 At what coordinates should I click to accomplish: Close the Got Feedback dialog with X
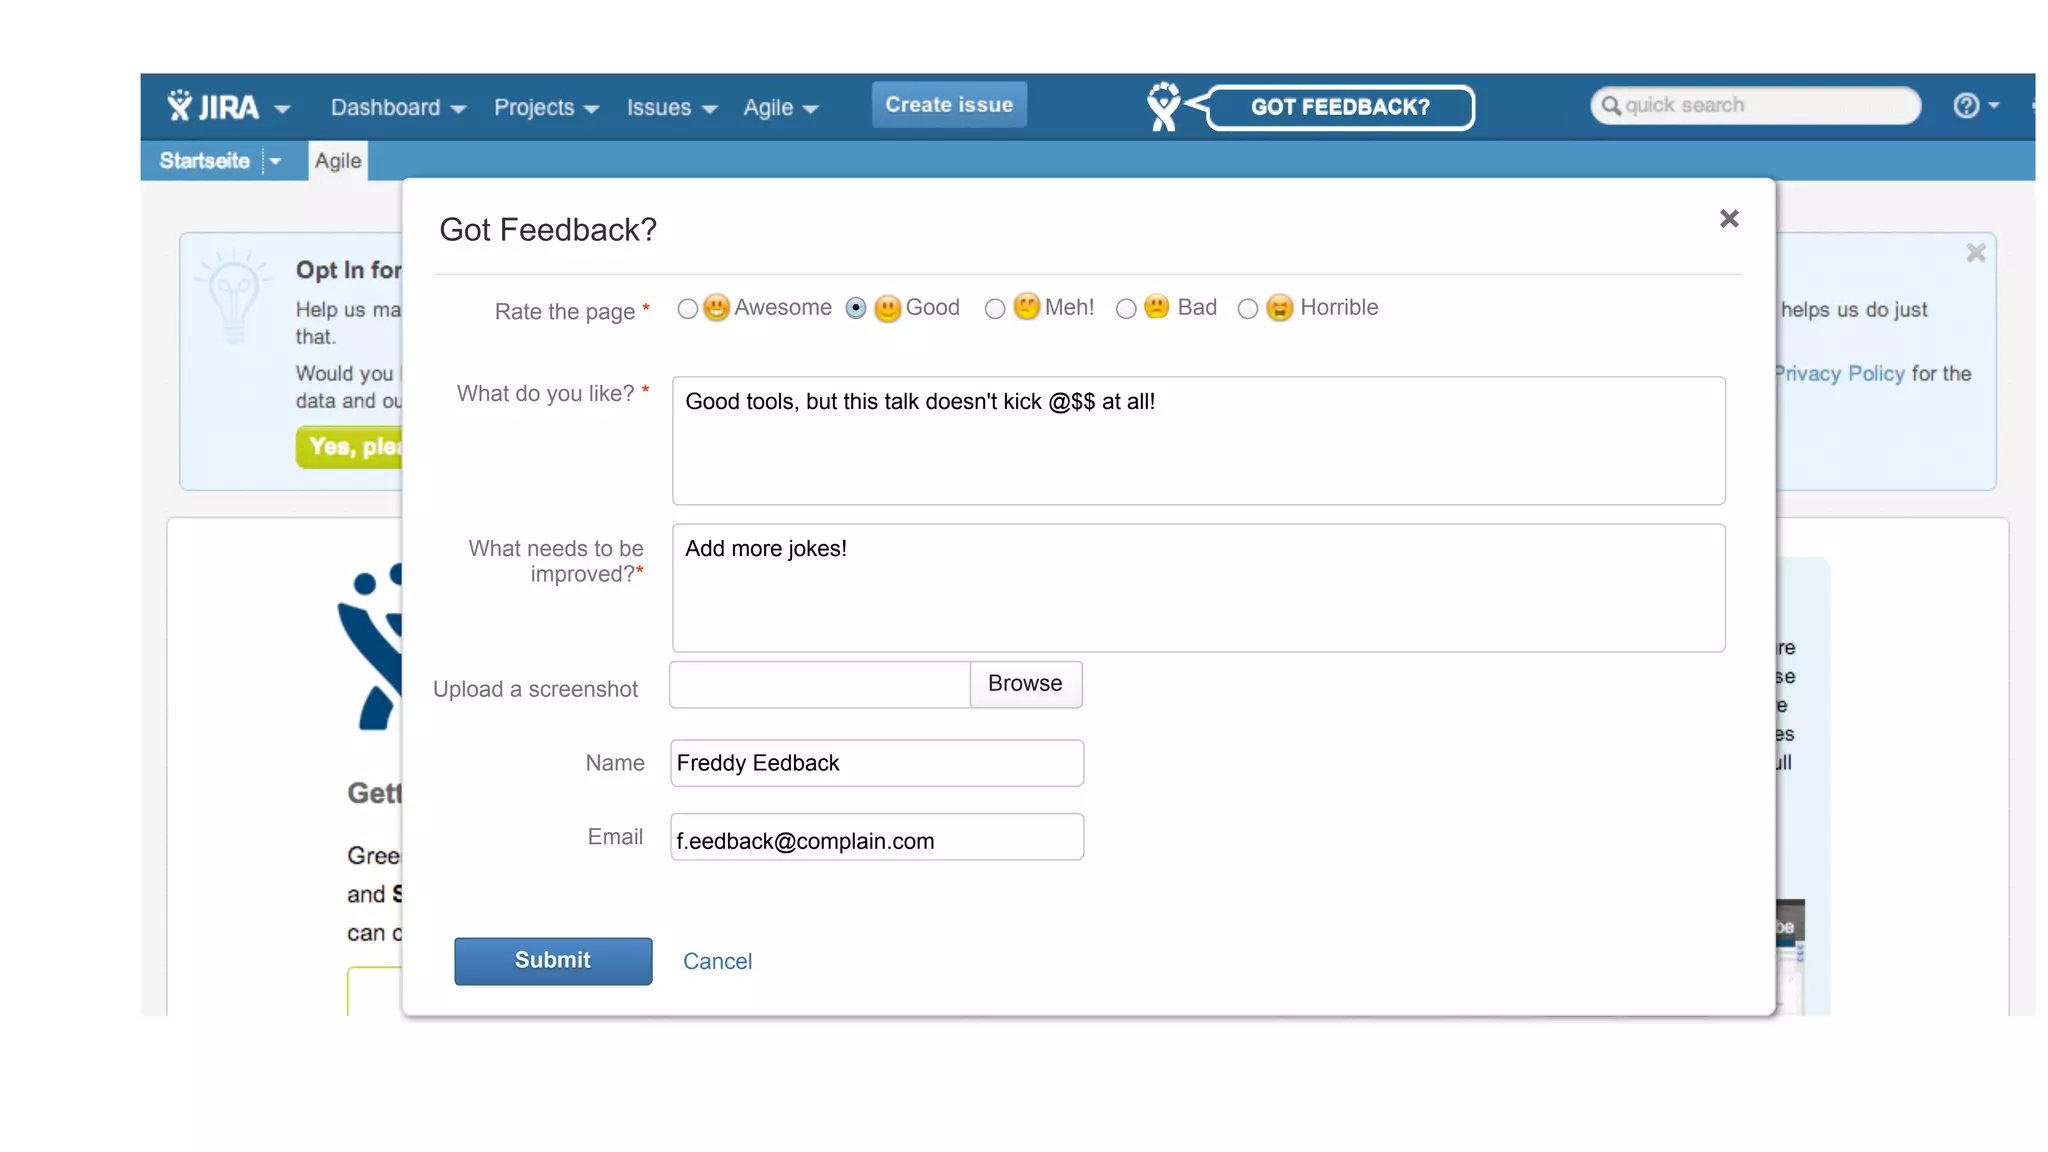pos(1729,218)
